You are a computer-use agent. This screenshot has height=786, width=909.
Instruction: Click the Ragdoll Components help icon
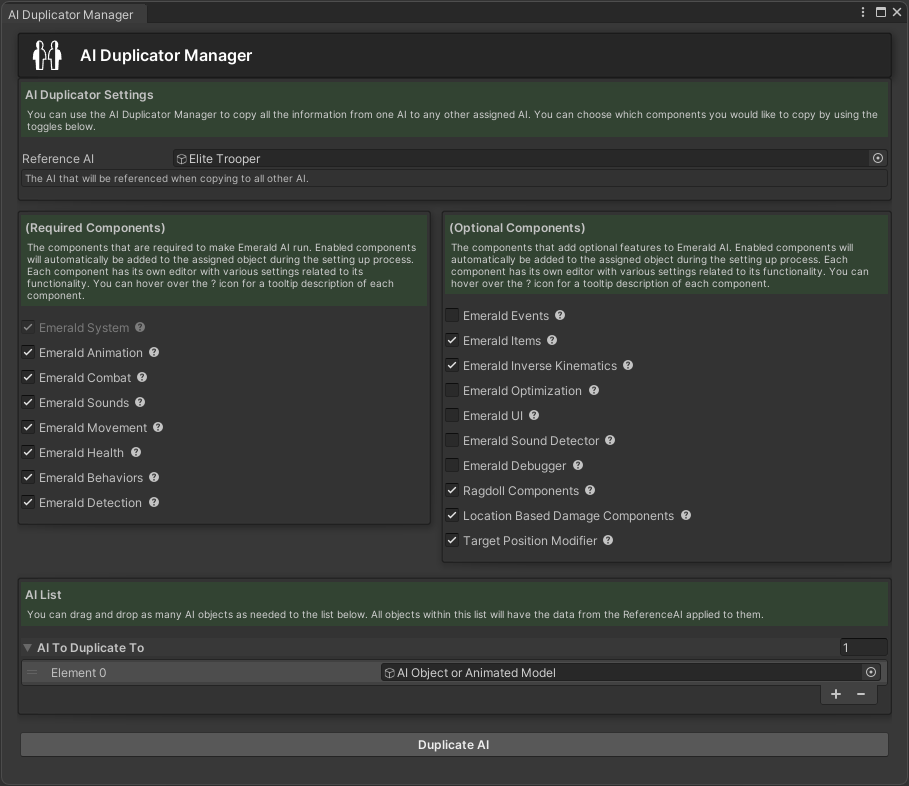click(x=590, y=490)
